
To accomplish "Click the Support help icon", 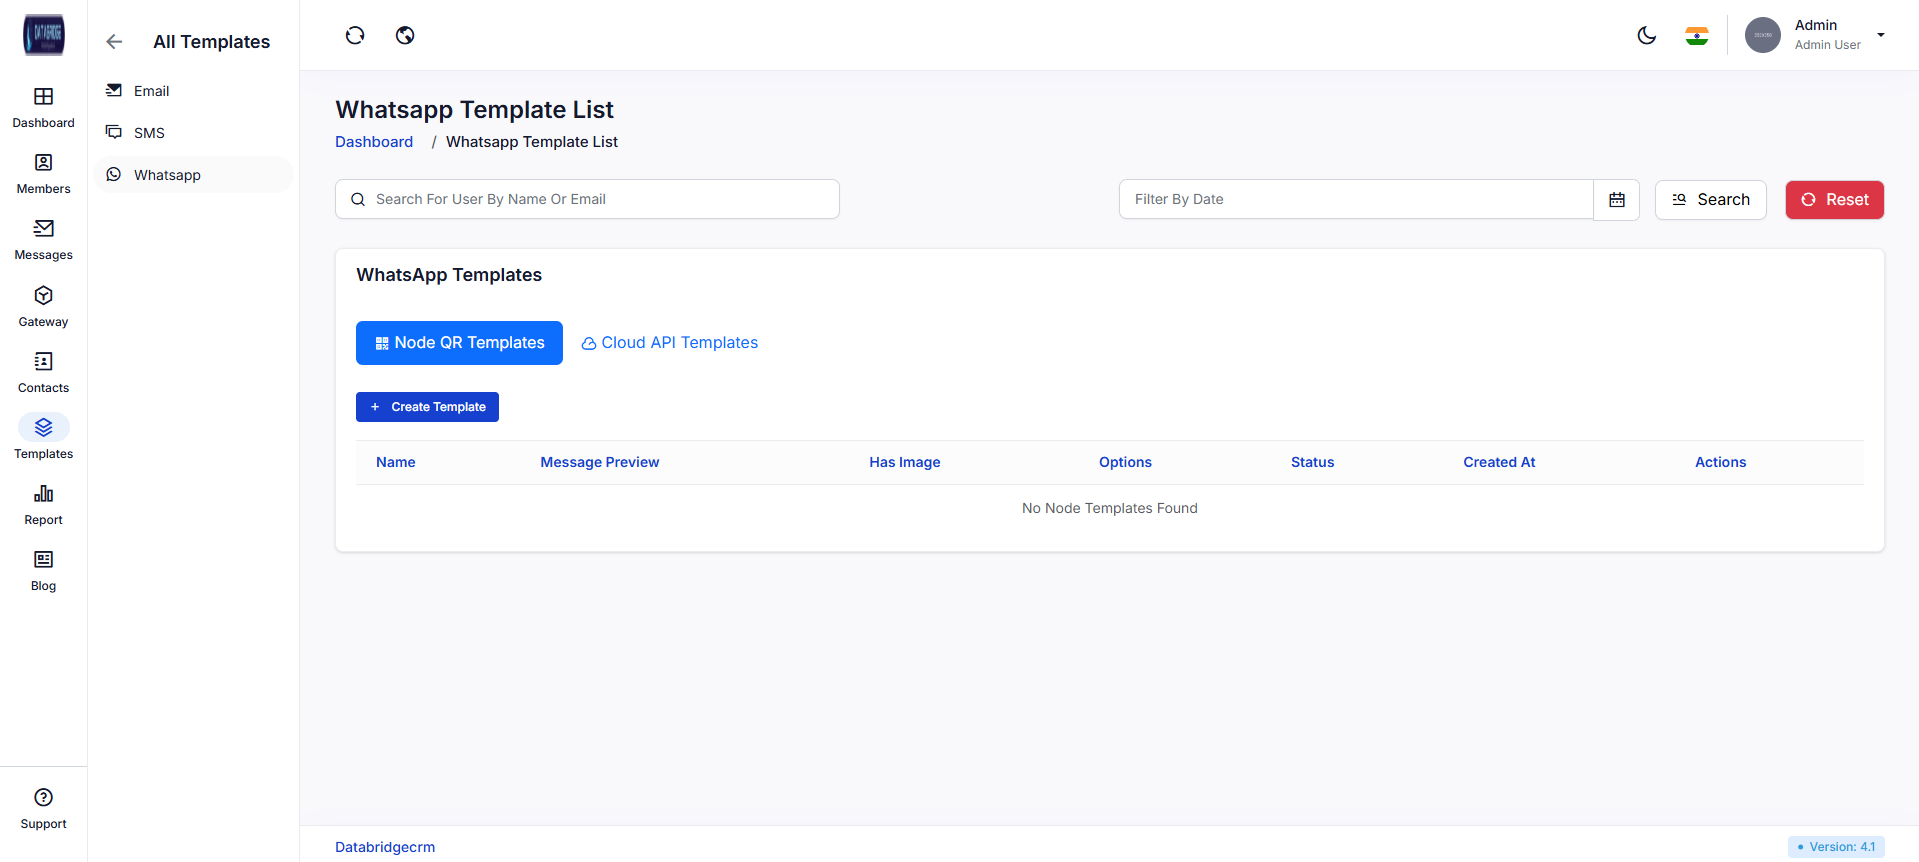I will point(43,798).
